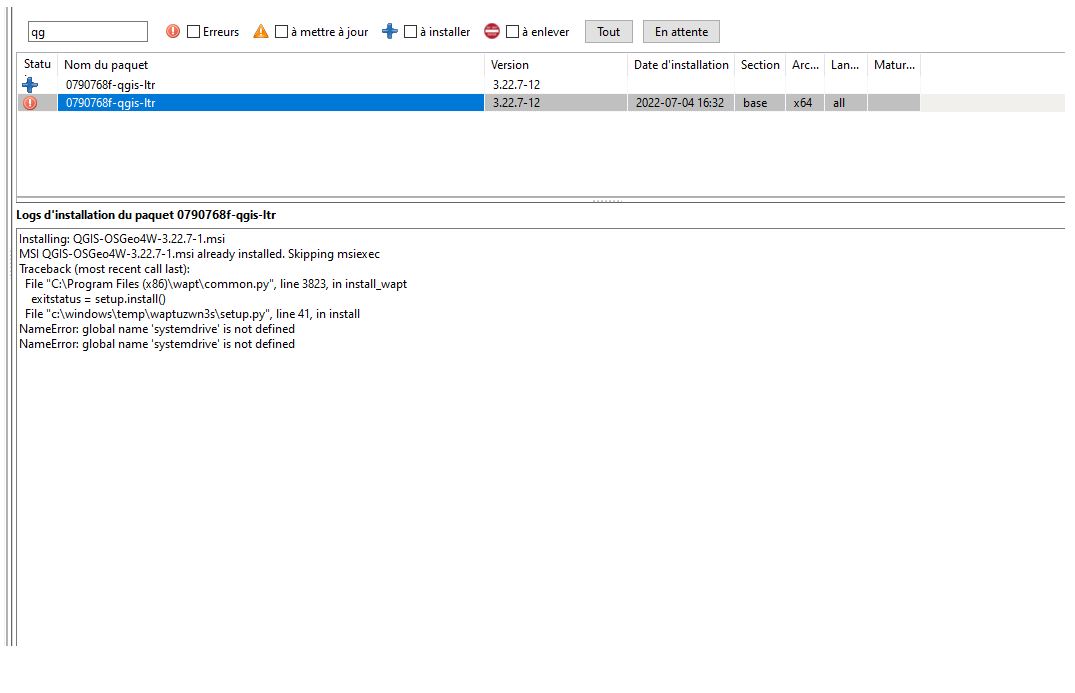This screenshot has height=693, width=1075.
Task: Click the log line referencing wapt\common.py
Action: click(x=216, y=284)
